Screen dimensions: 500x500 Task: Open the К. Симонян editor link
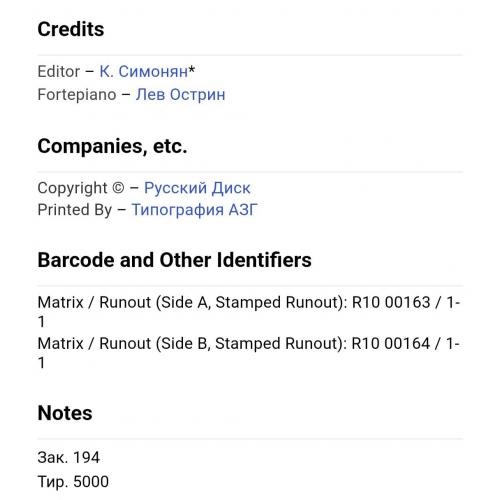coord(144,71)
